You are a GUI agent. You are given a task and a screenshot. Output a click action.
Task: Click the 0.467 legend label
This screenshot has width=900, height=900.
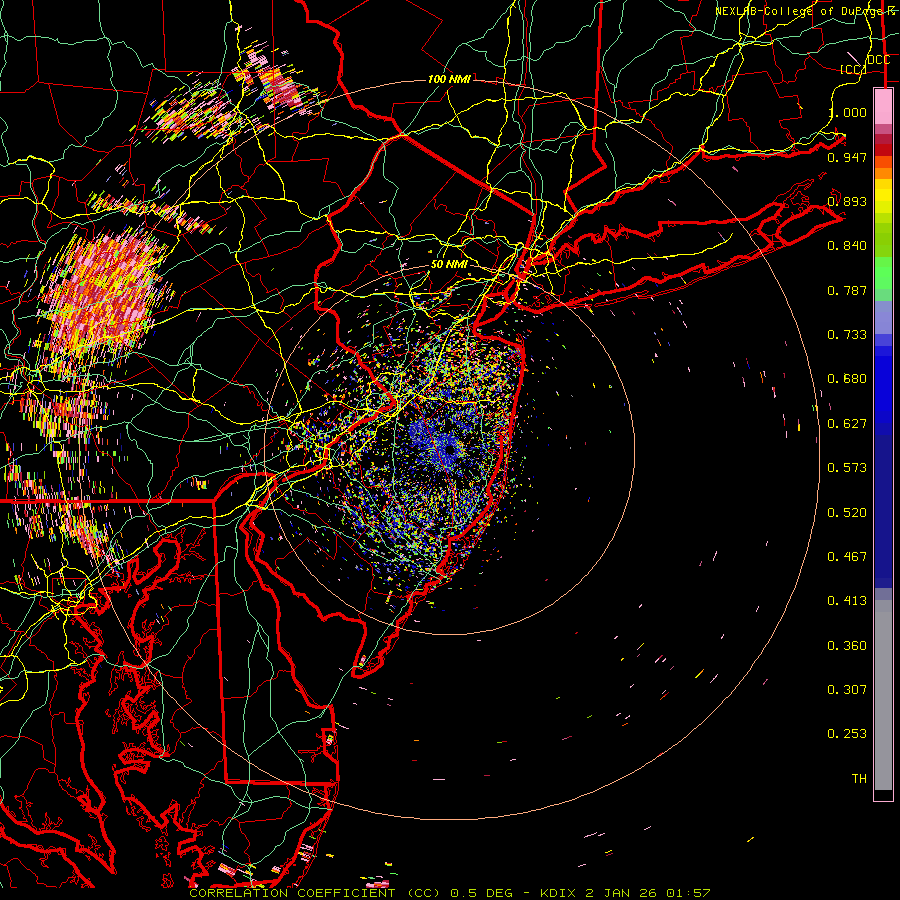pyautogui.click(x=847, y=557)
